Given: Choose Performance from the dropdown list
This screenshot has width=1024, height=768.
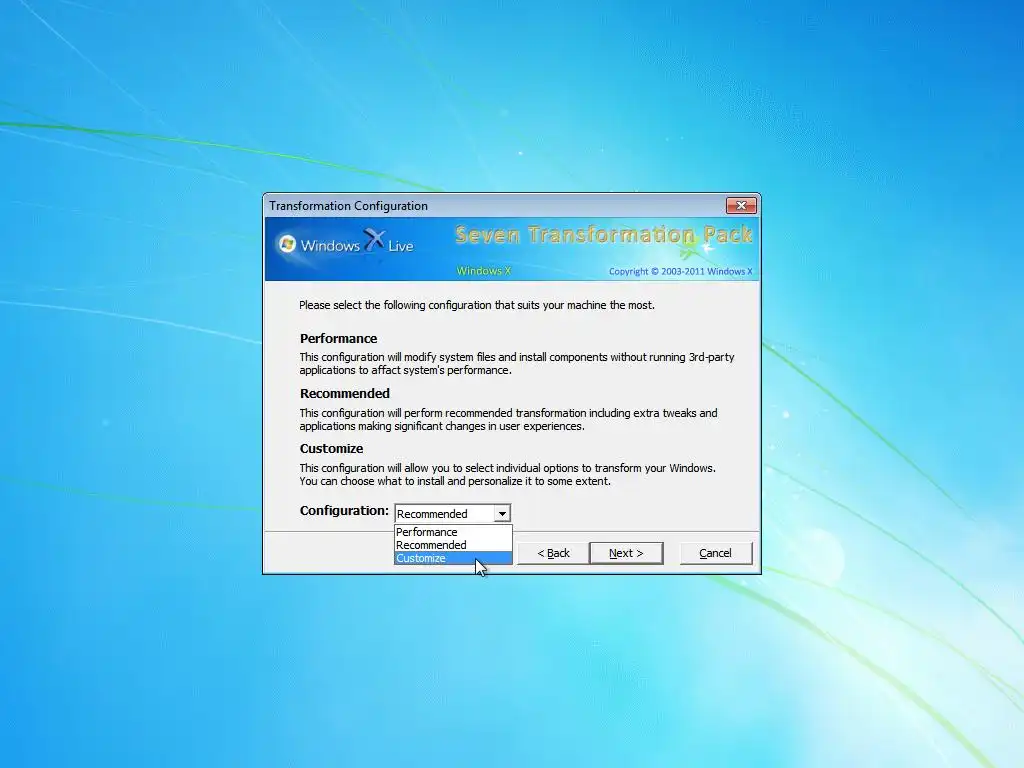Looking at the screenshot, I should click(x=453, y=532).
